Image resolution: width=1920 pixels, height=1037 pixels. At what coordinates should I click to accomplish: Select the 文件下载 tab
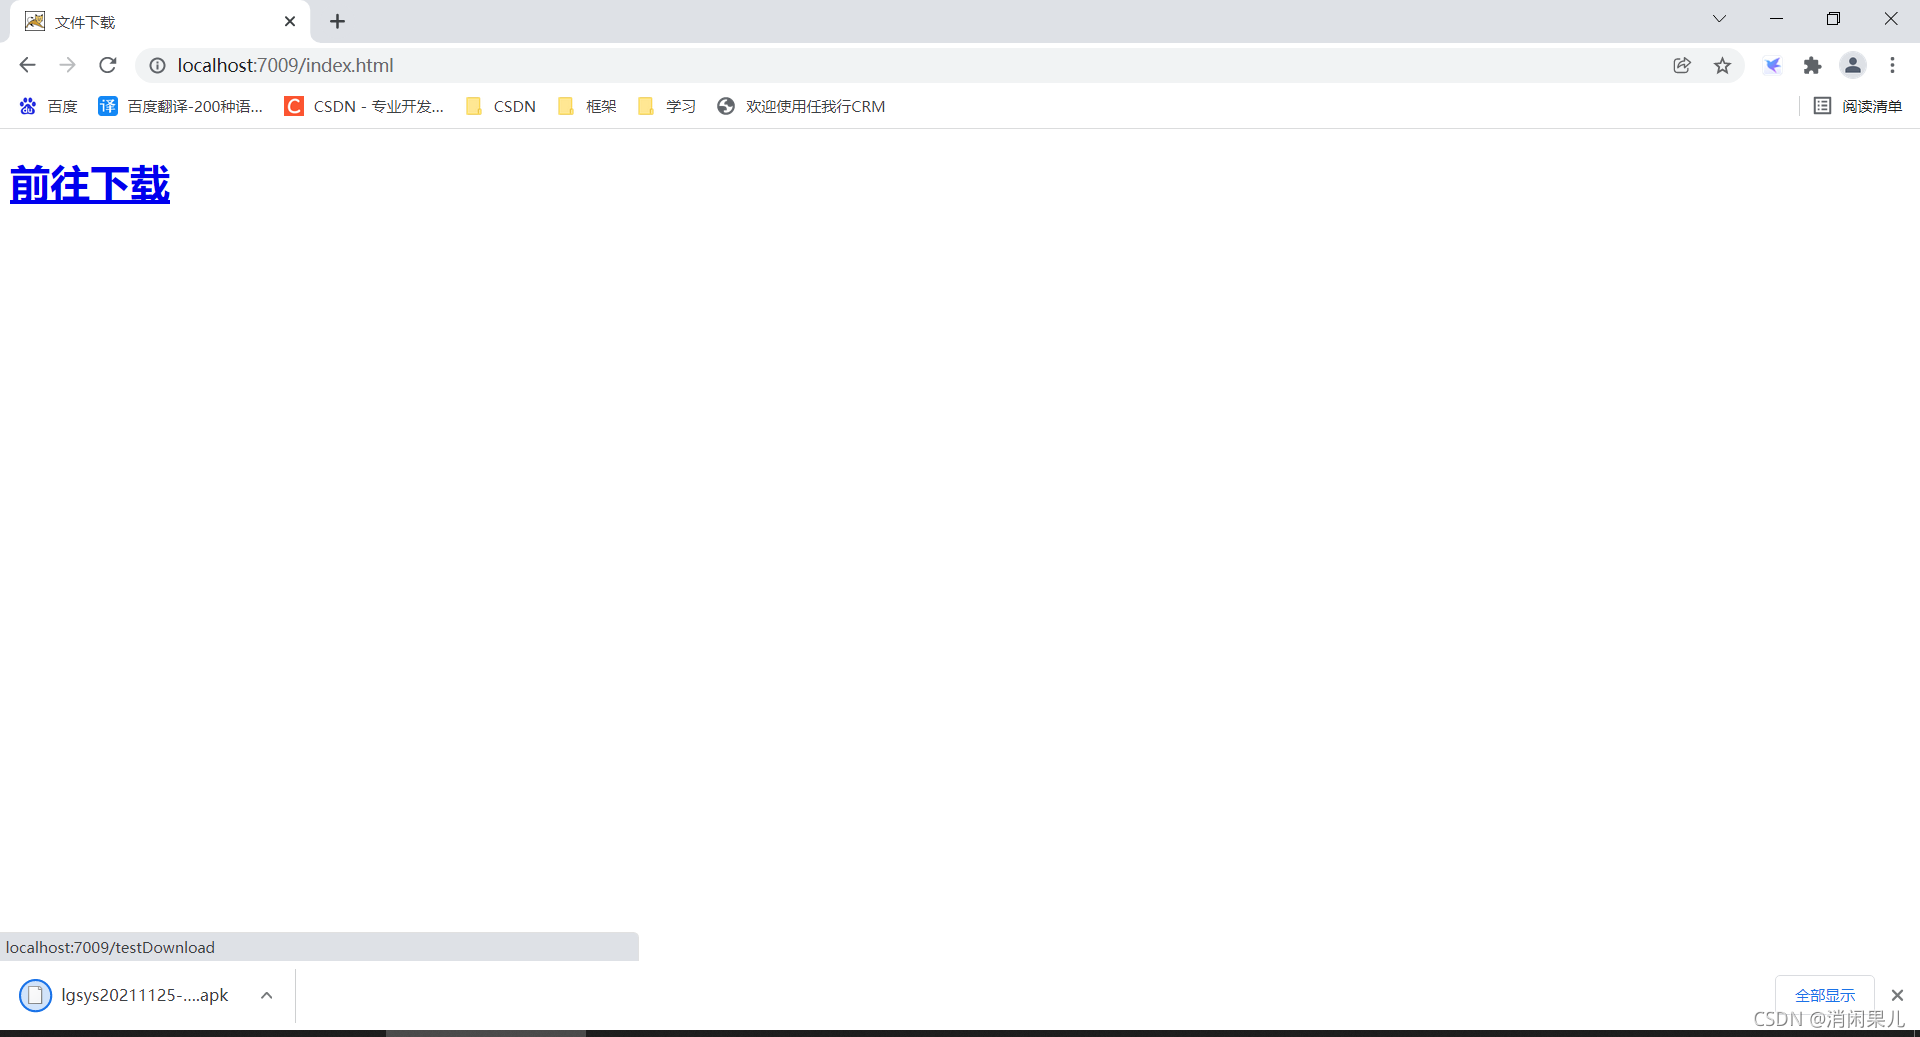[160, 21]
